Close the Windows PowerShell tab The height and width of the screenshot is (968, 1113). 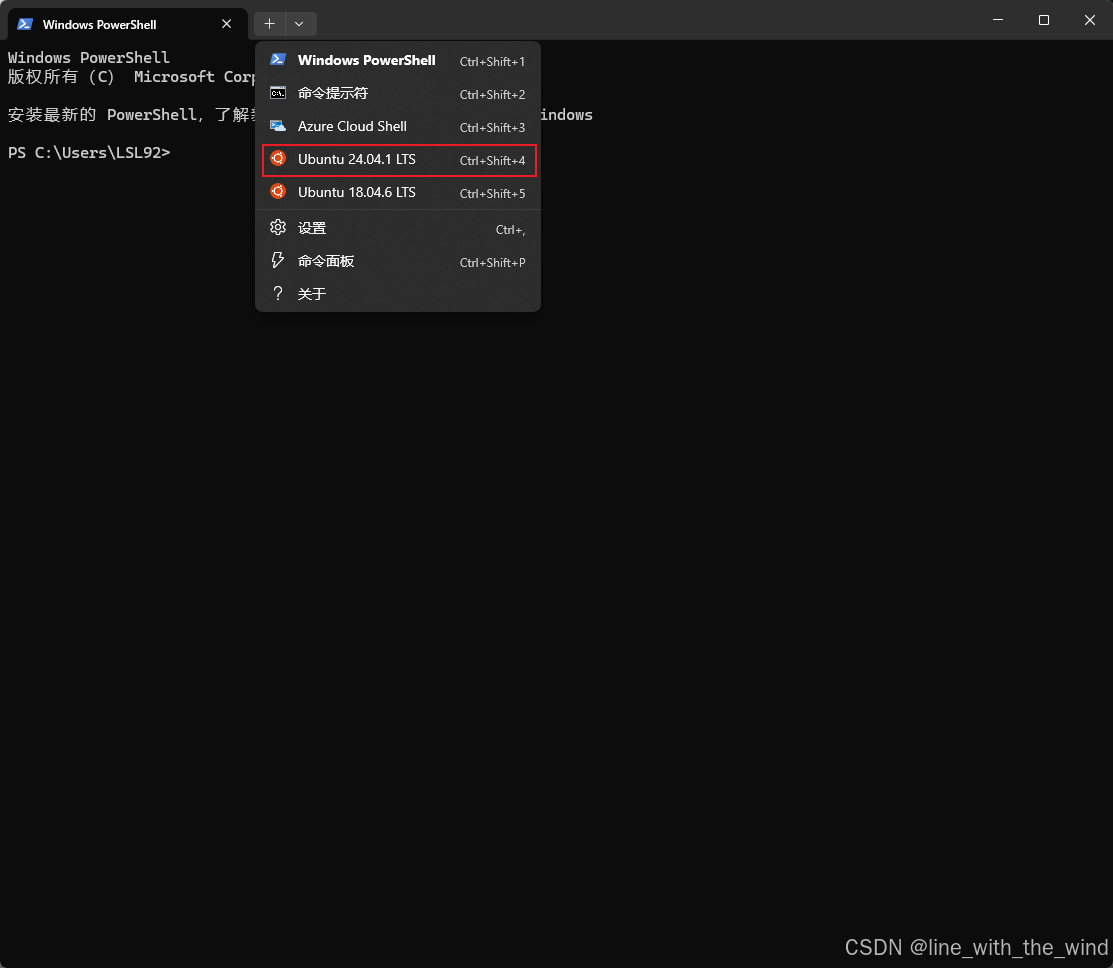(226, 24)
